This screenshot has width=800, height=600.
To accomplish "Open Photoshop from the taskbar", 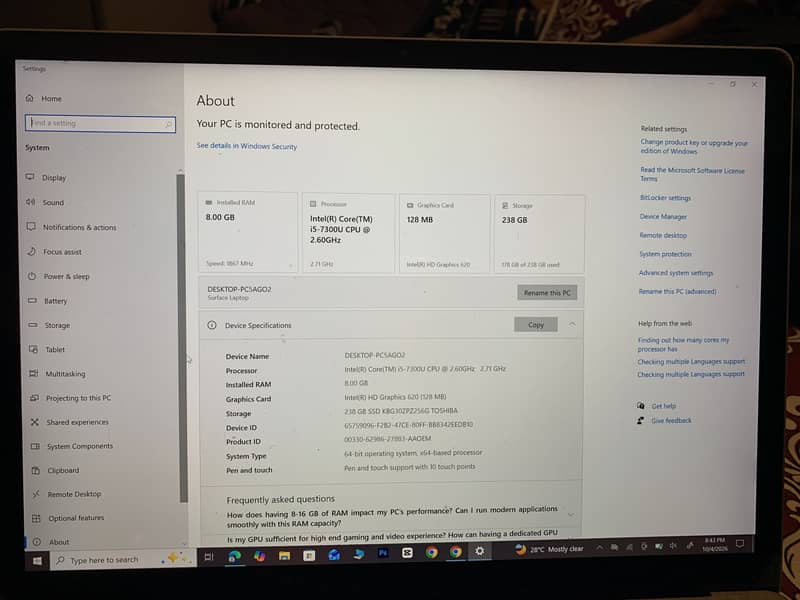I will click(383, 553).
